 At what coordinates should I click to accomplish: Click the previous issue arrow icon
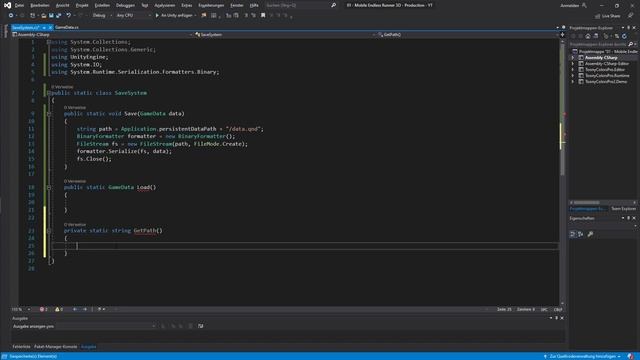pos(75,309)
